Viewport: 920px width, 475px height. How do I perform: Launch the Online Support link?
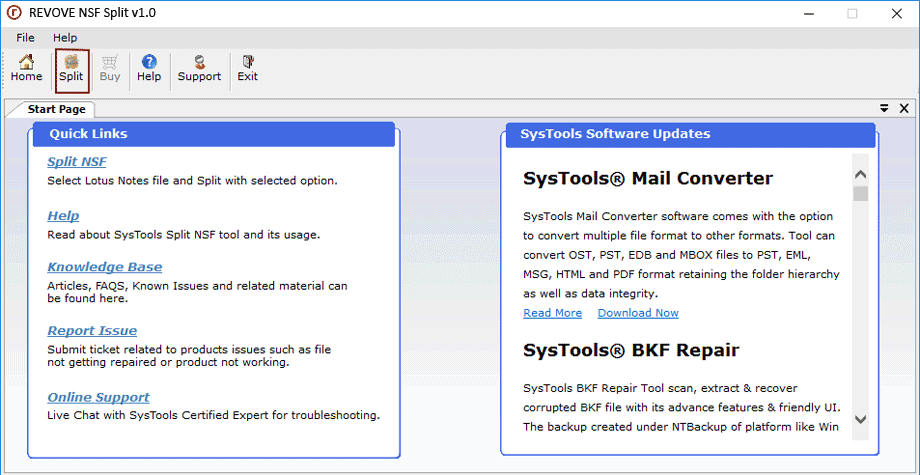[98, 397]
